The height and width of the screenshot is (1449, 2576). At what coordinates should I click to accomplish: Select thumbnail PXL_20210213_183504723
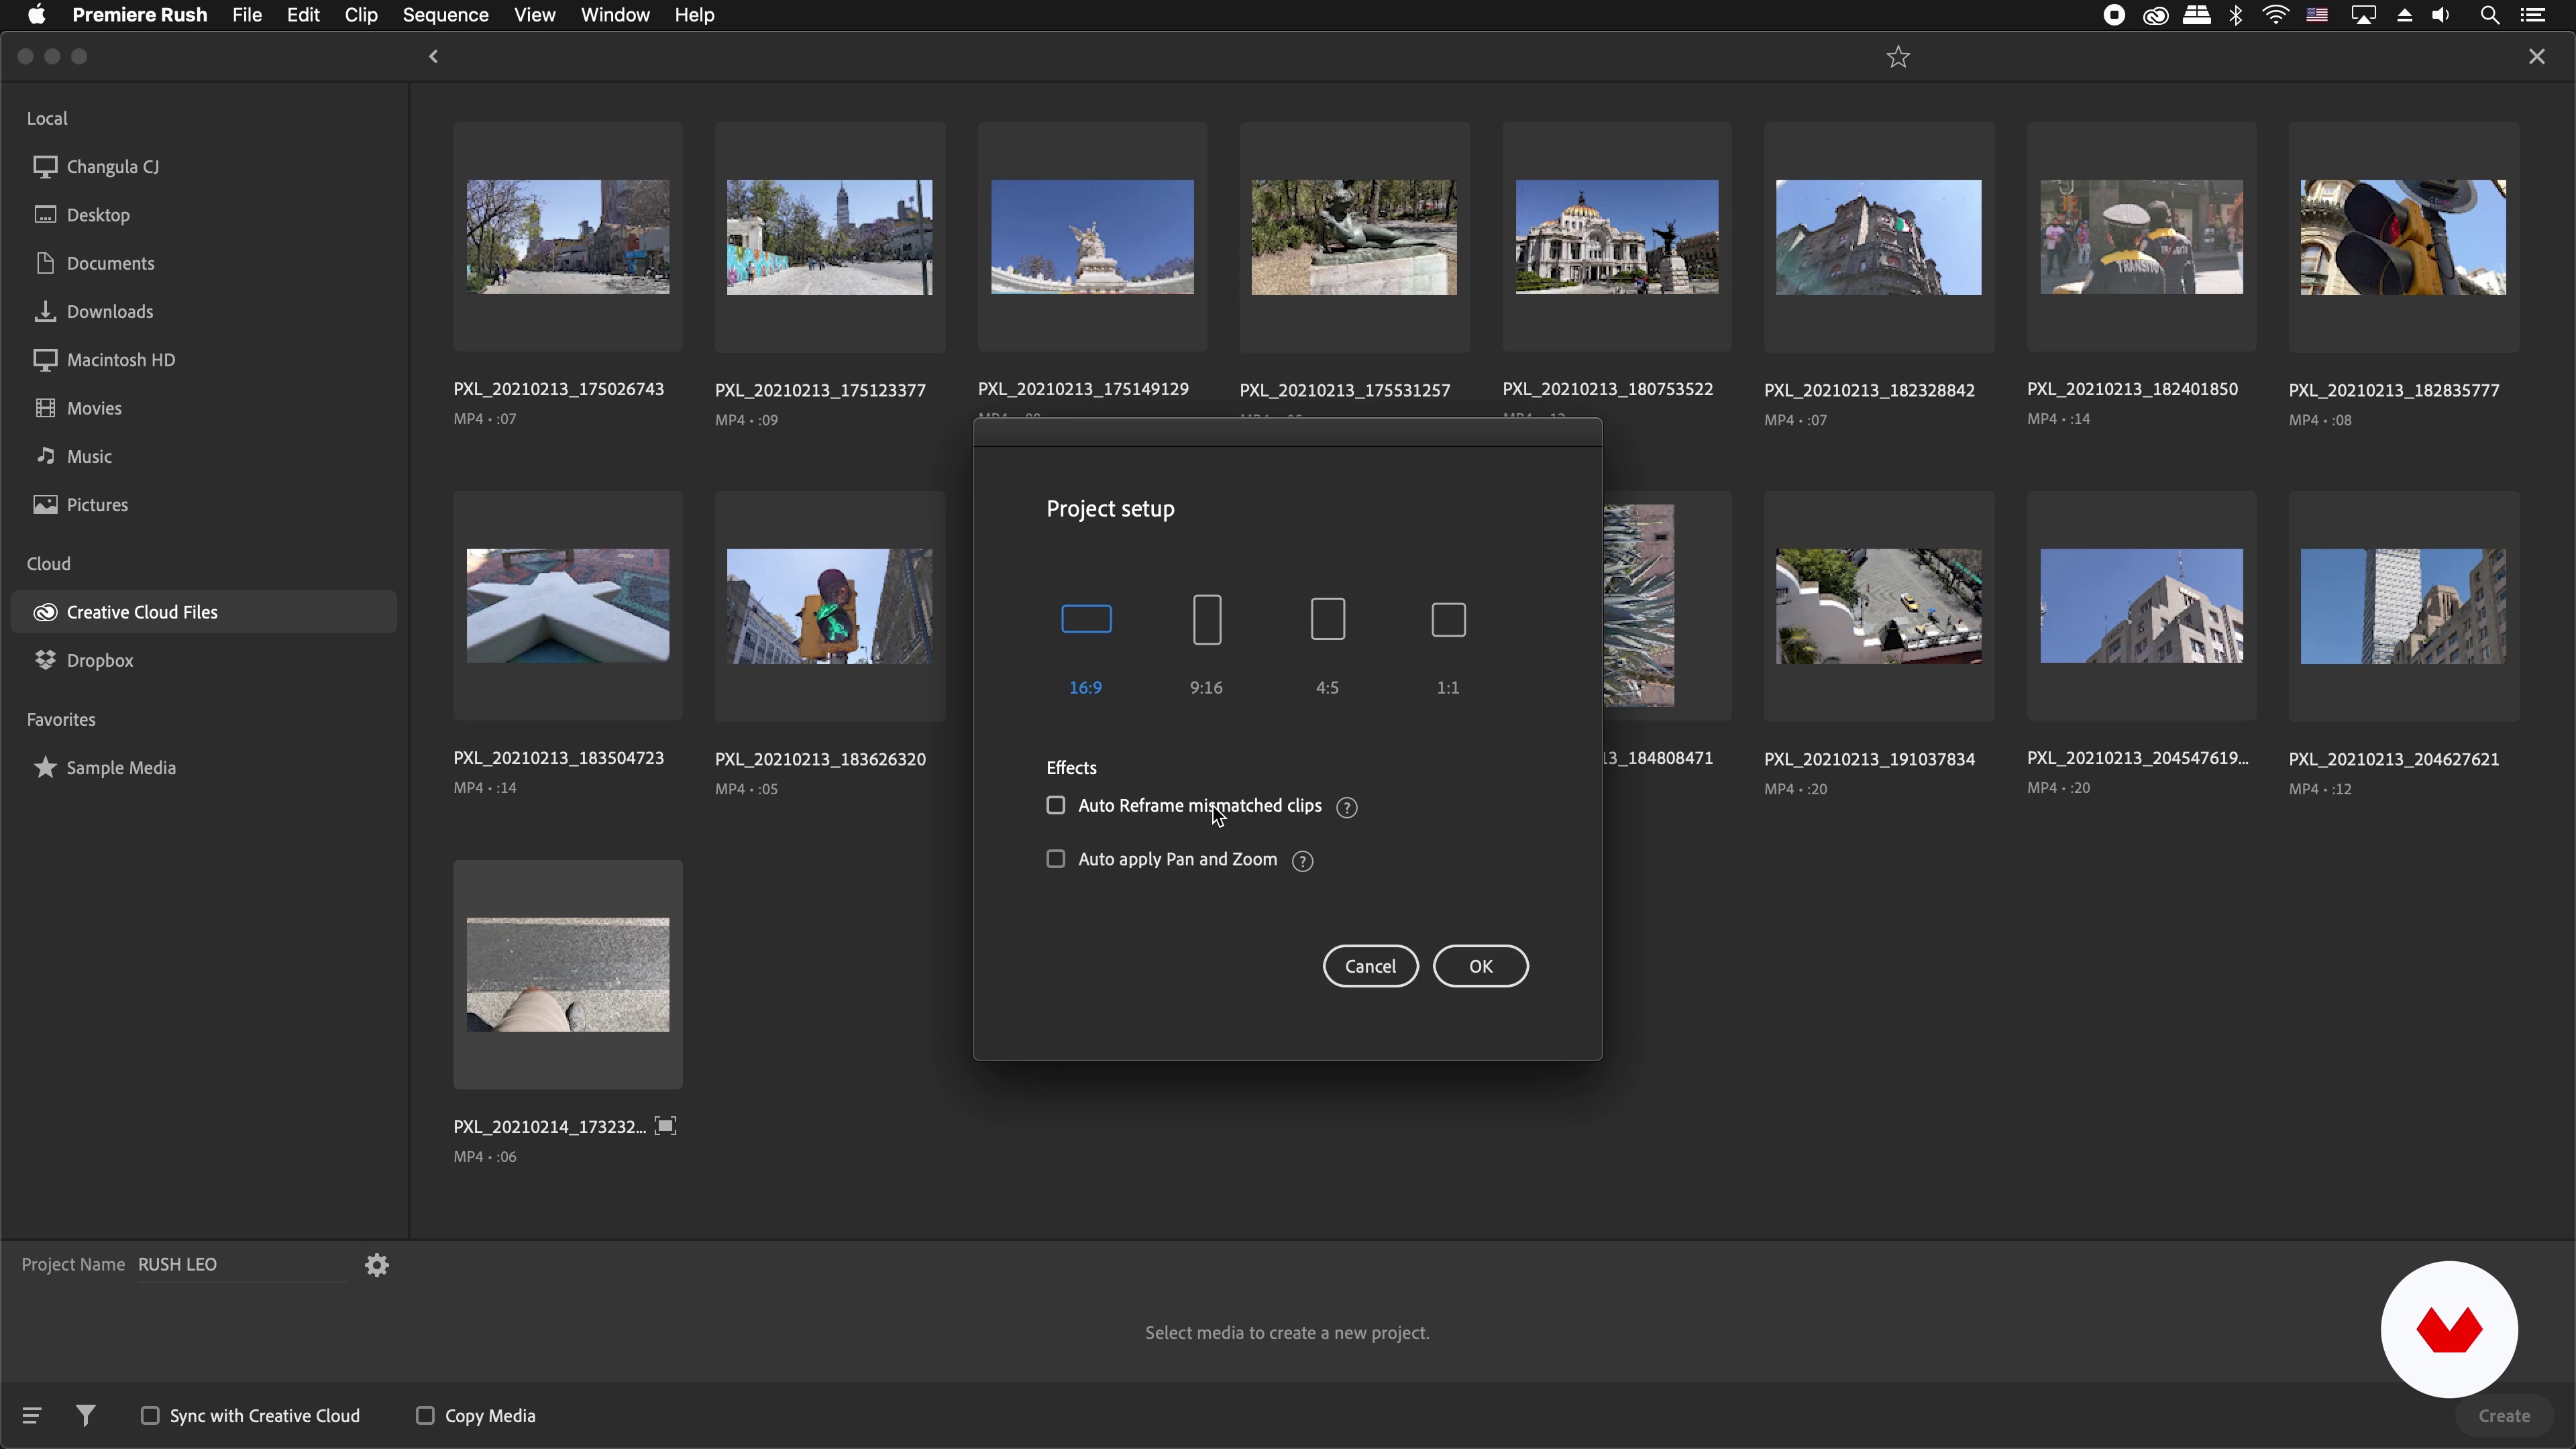568,606
